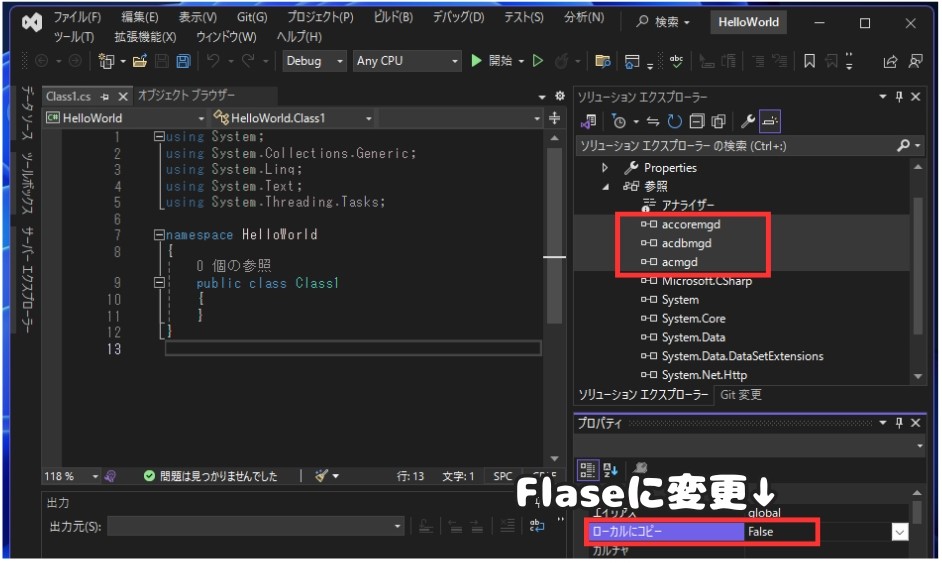This screenshot has width=942, height=563.
Task: Select the acdbmgd reference
Action: coord(687,243)
